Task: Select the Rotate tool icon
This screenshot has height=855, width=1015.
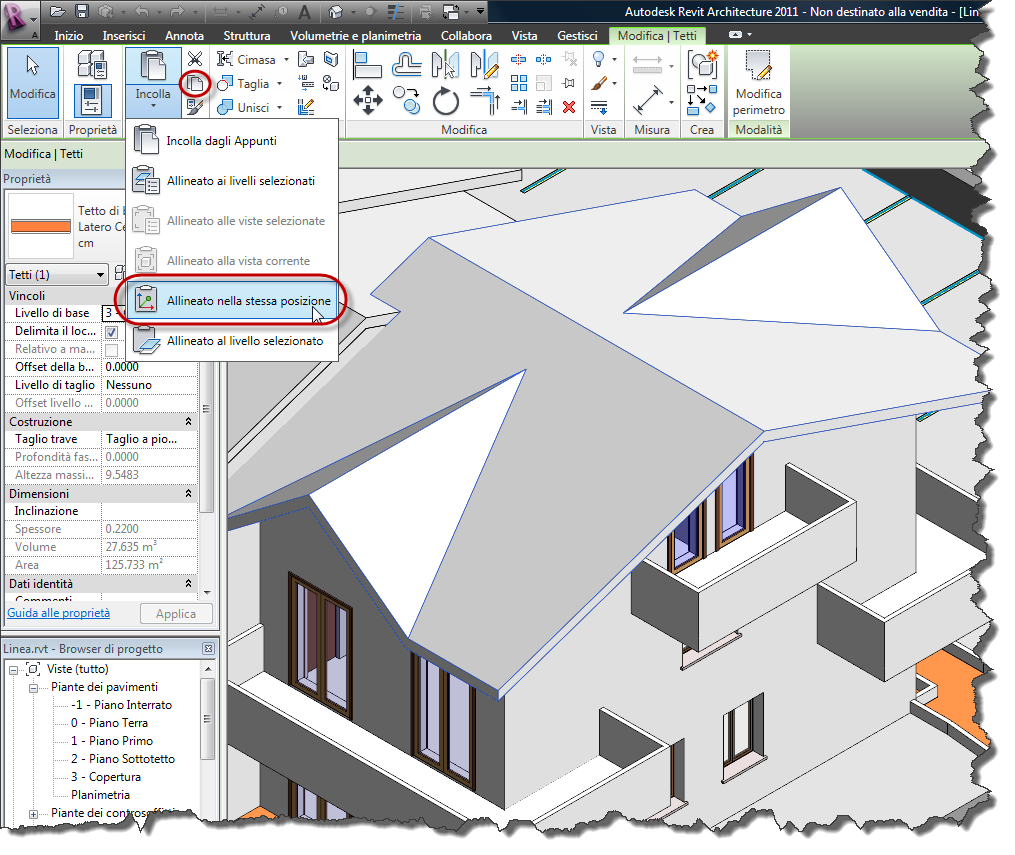Action: click(445, 100)
